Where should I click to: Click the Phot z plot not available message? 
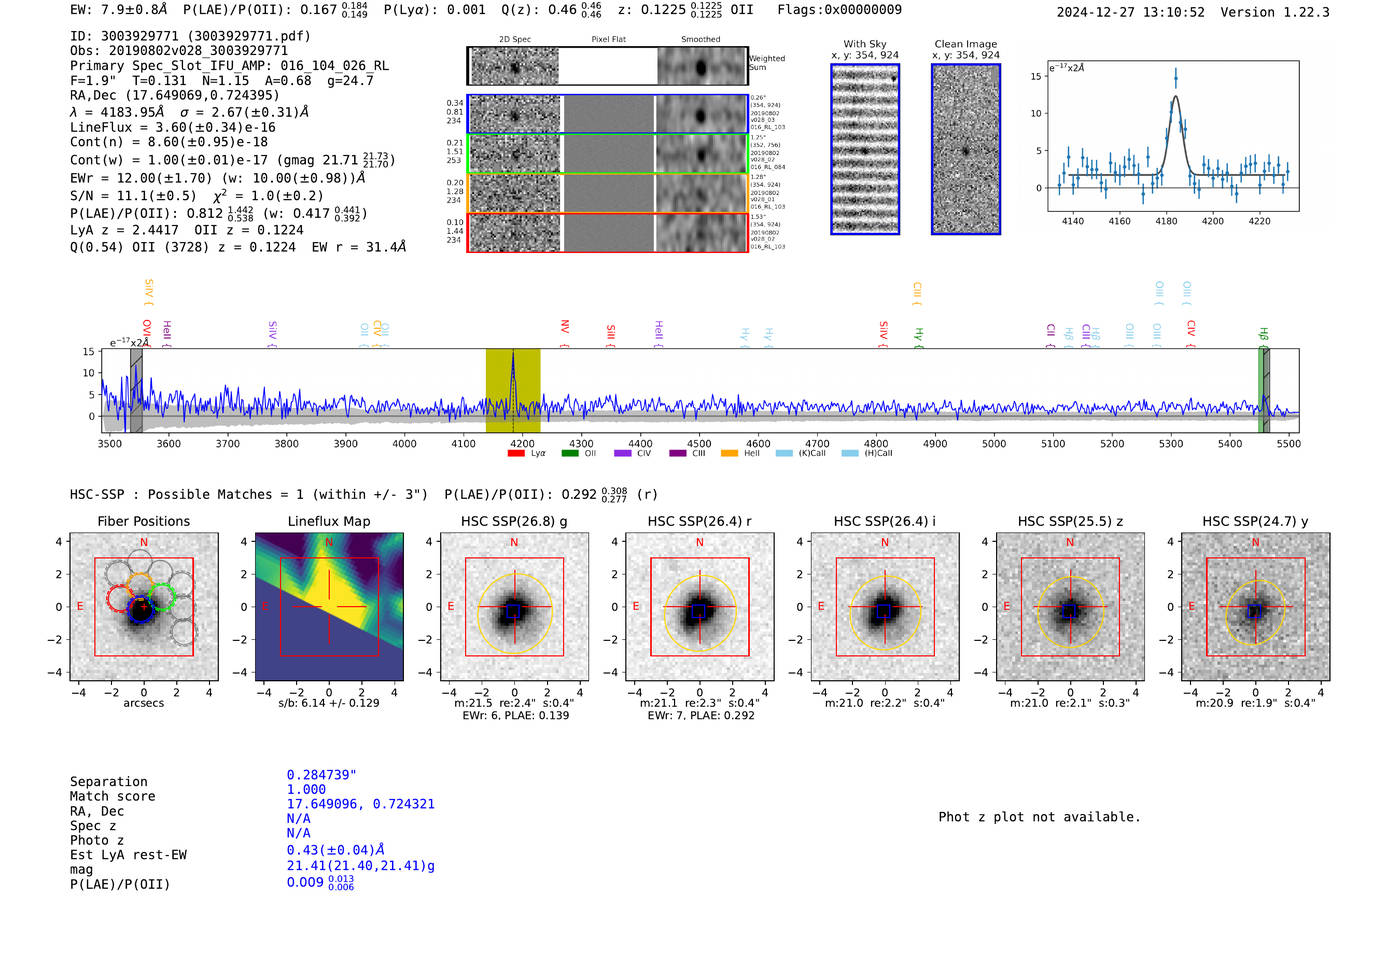pyautogui.click(x=1040, y=817)
